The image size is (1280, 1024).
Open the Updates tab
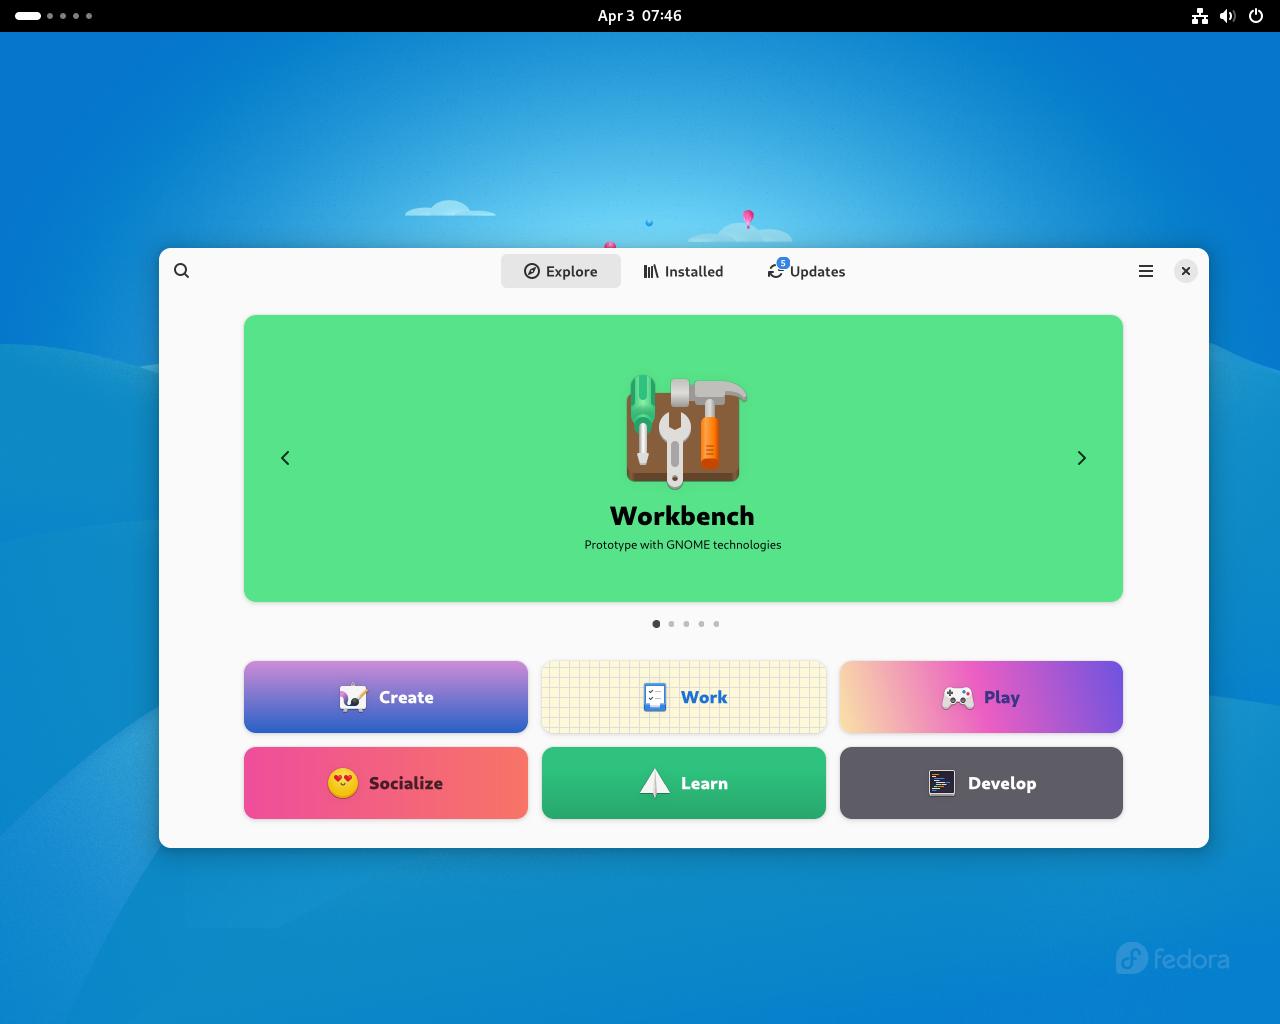point(806,271)
